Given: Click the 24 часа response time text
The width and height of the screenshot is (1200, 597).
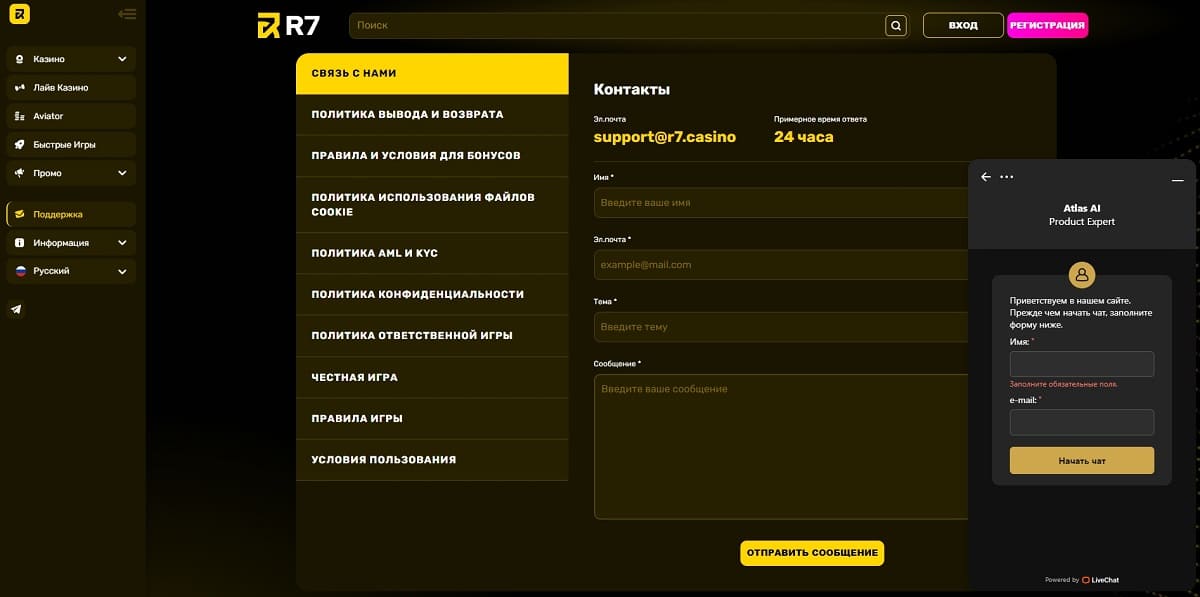Looking at the screenshot, I should pos(804,137).
